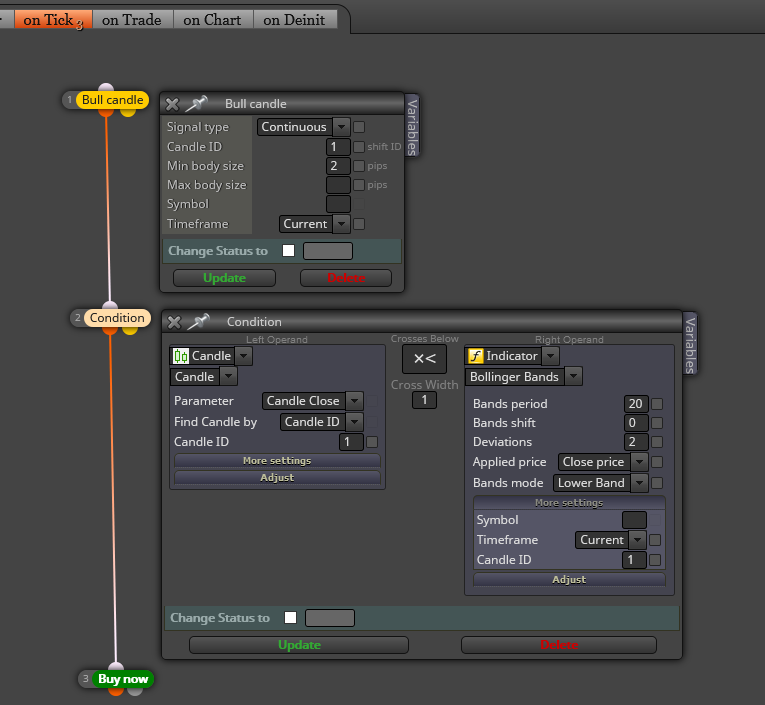
Task: Pin the Condition panel
Action: [x=199, y=322]
